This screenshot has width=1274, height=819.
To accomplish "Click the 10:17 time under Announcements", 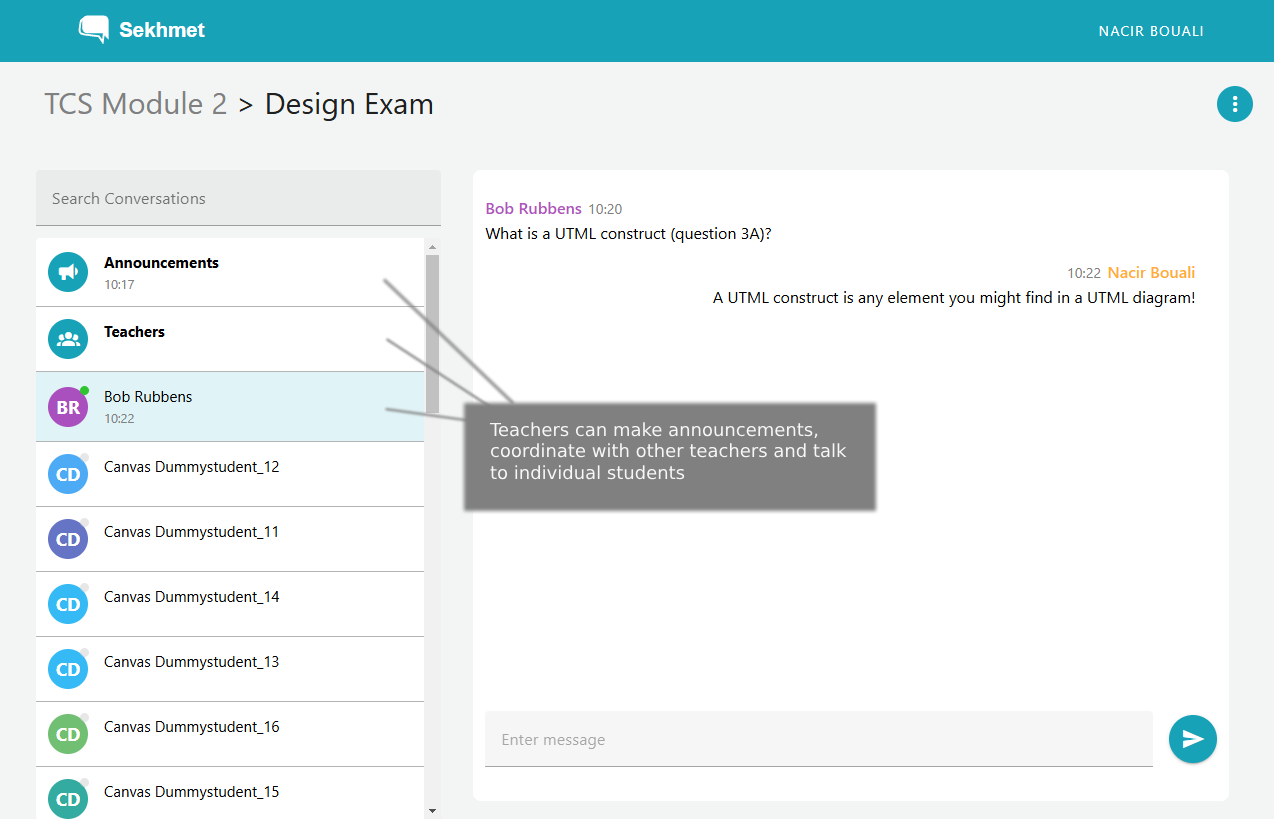I will [119, 285].
